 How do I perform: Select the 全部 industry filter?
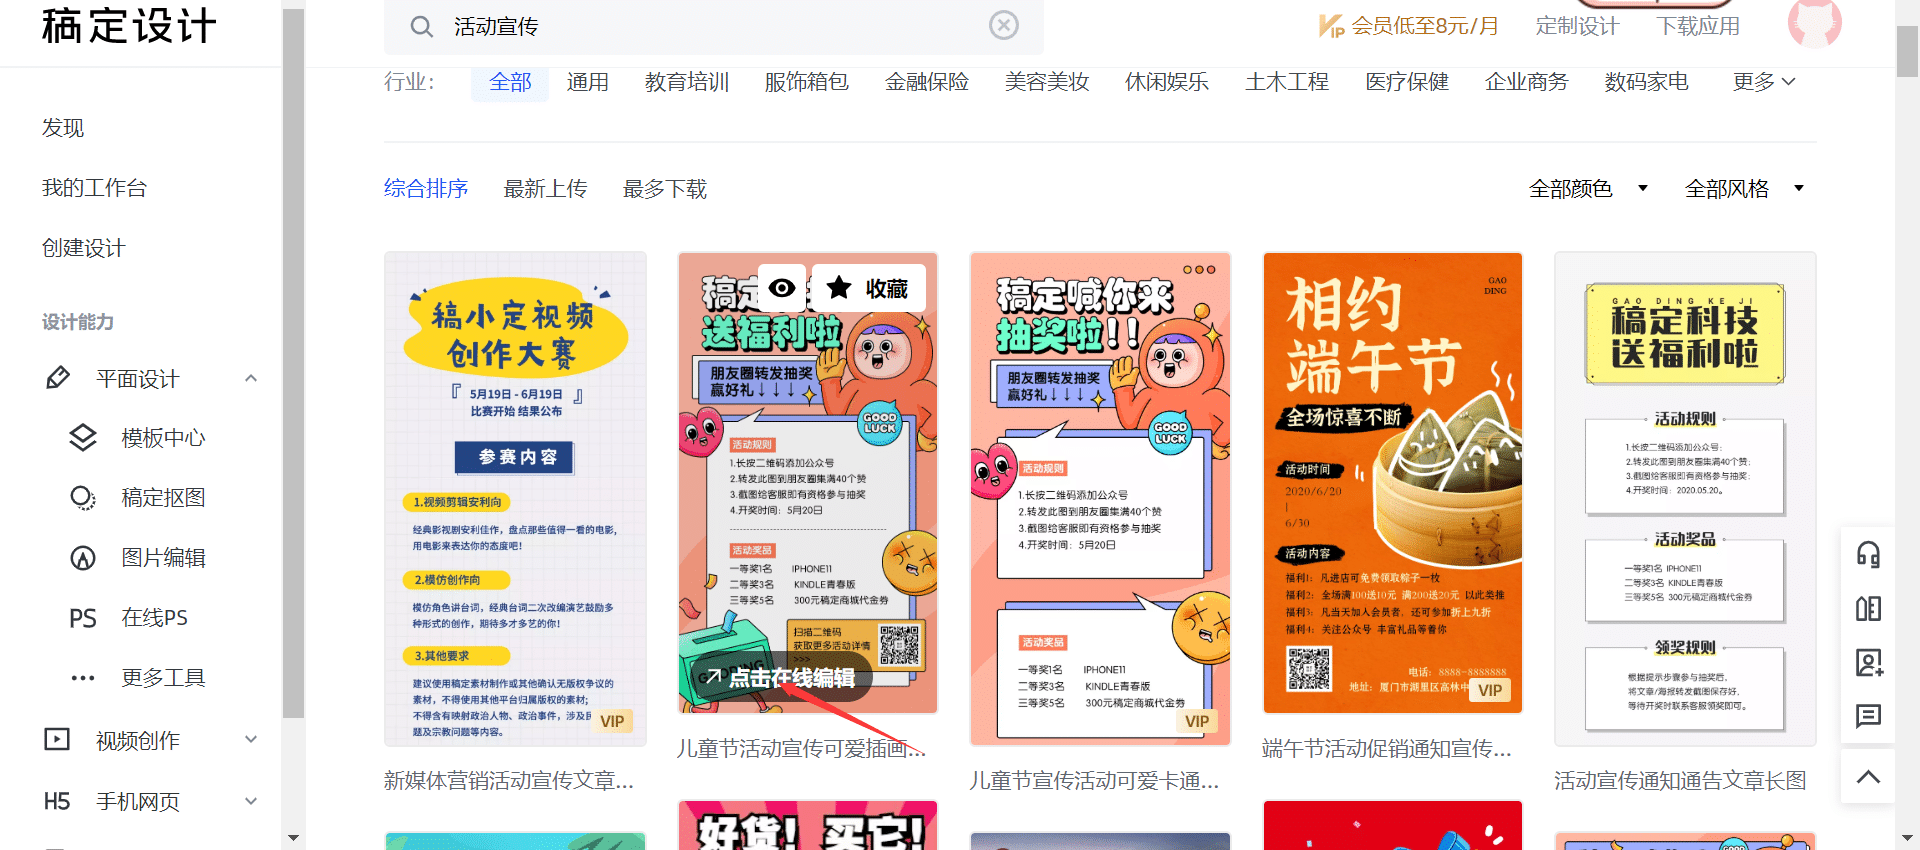pyautogui.click(x=510, y=81)
